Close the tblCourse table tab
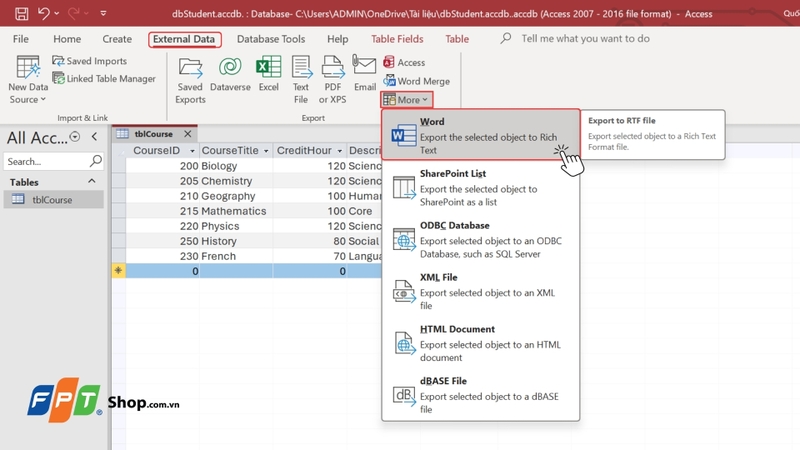Screen dimensions: 800x450 coord(188,134)
